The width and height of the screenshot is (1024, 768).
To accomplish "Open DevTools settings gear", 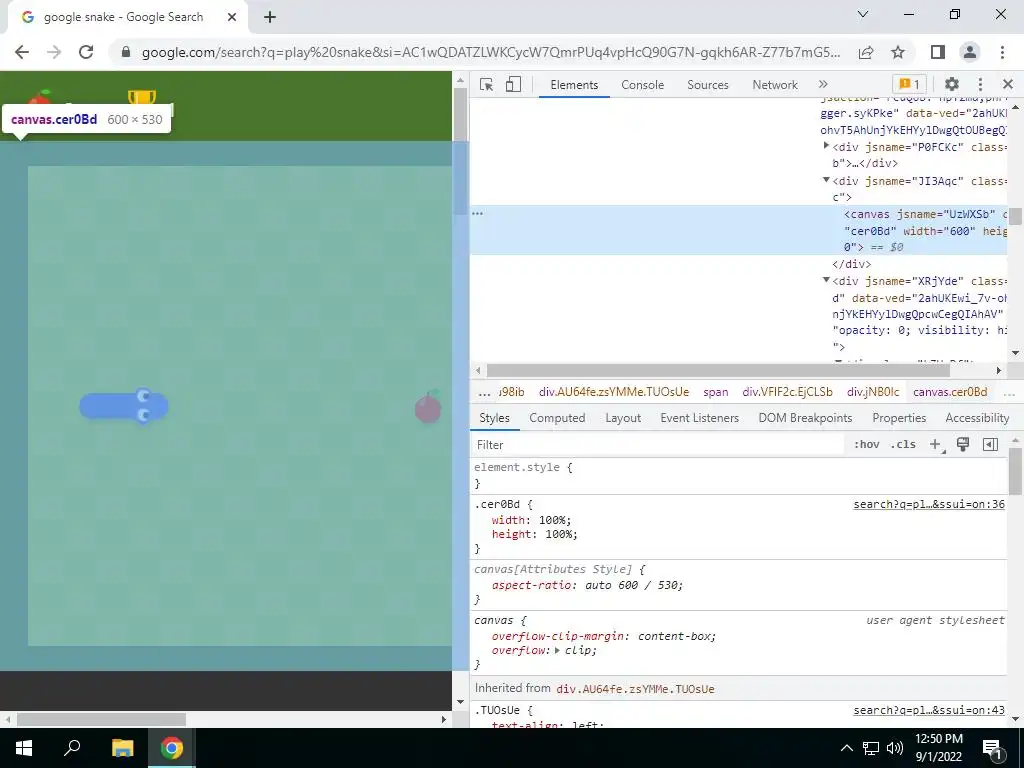I will click(x=952, y=84).
